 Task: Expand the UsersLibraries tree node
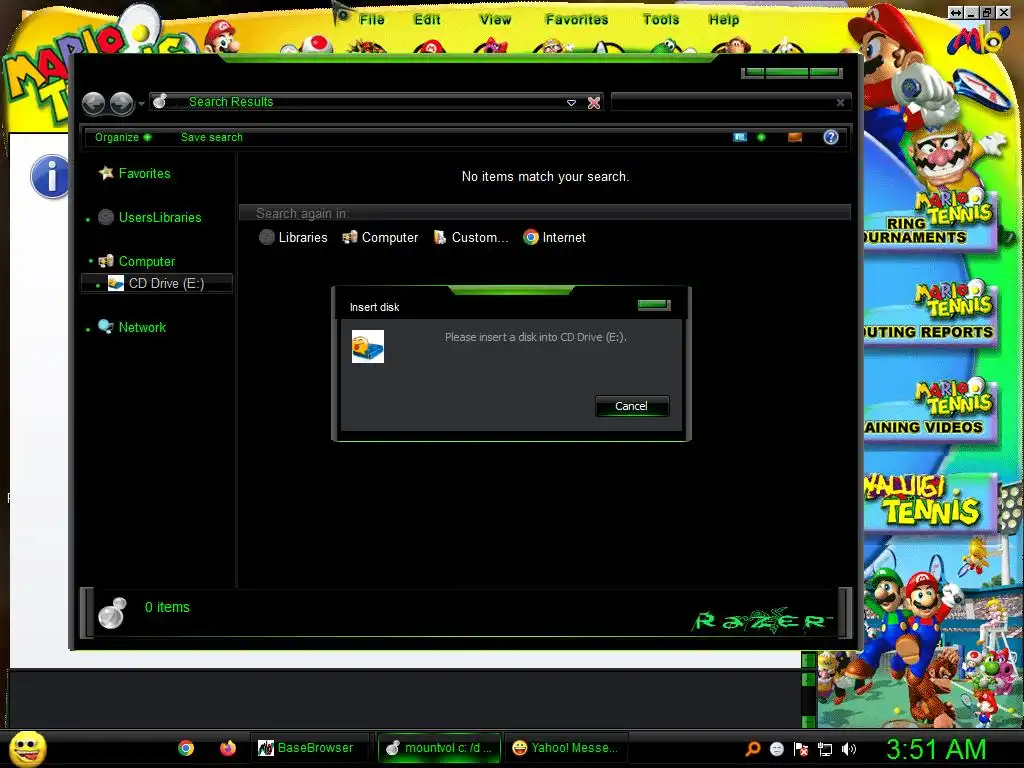(88, 219)
